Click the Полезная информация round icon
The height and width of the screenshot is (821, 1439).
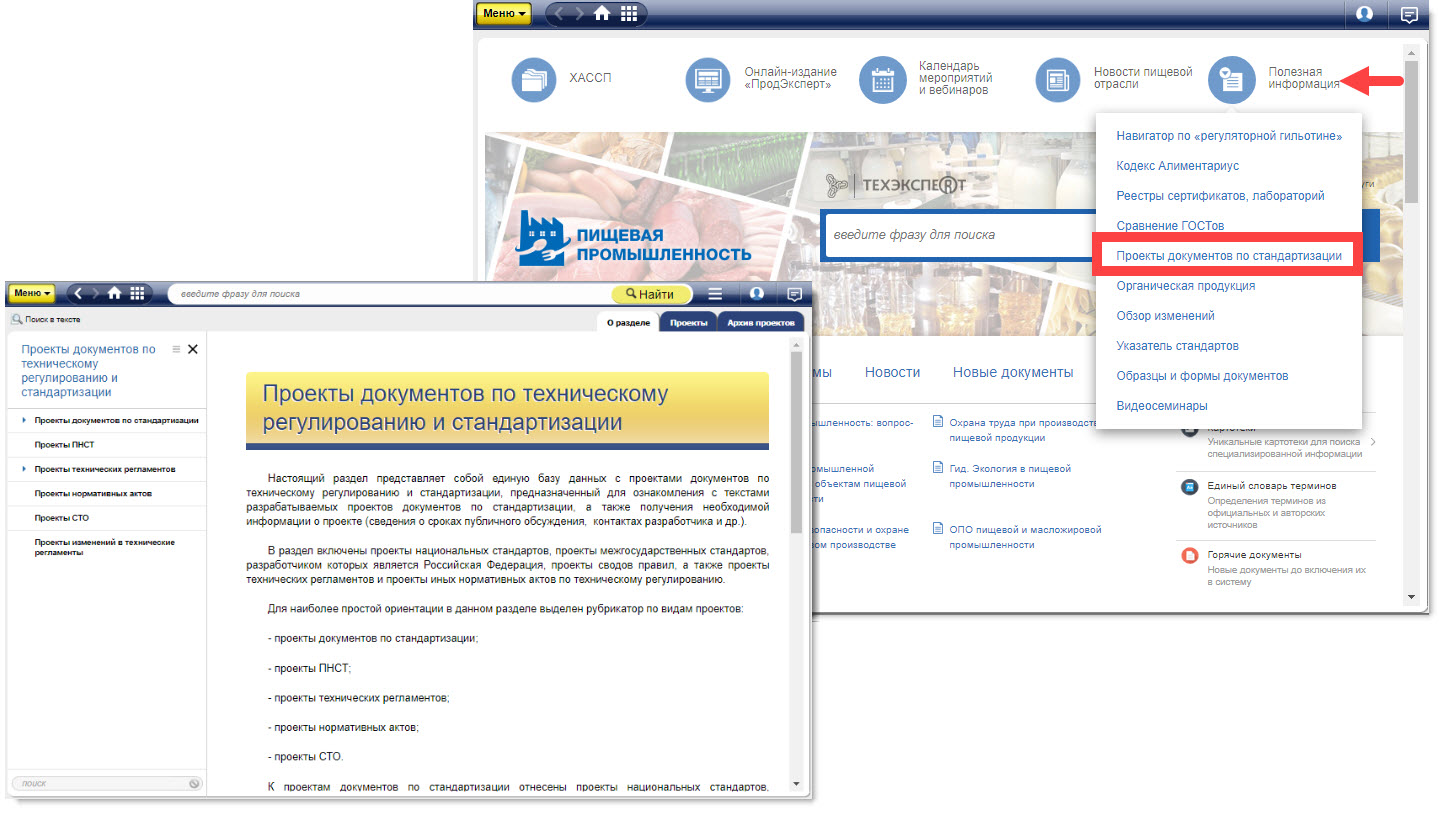coord(1231,79)
